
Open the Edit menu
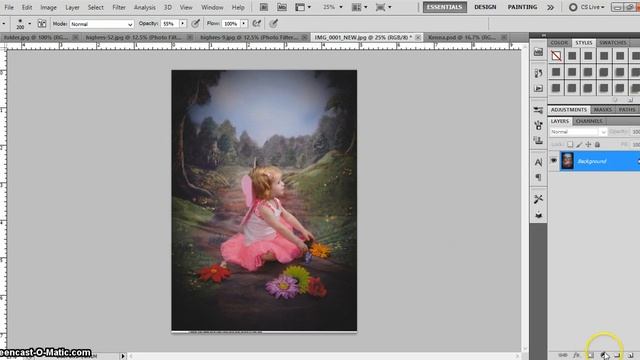click(27, 7)
